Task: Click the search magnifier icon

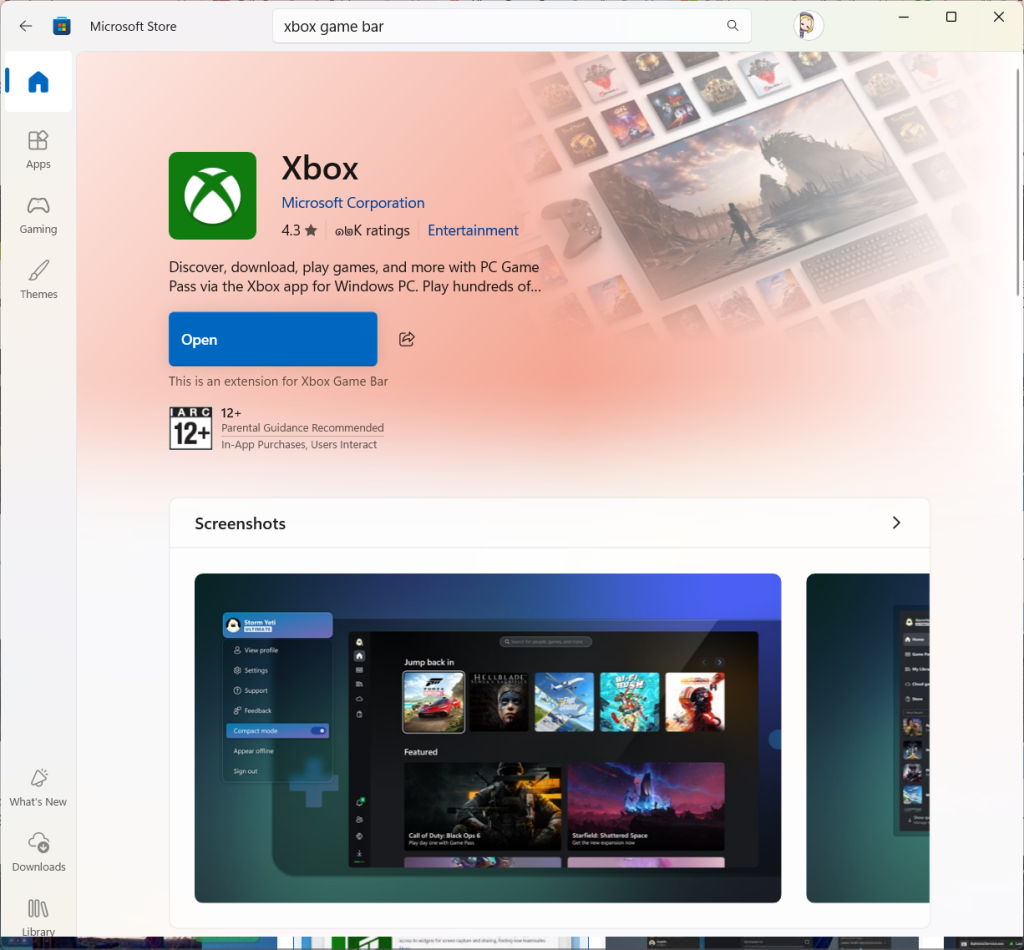Action: pyautogui.click(x=732, y=26)
